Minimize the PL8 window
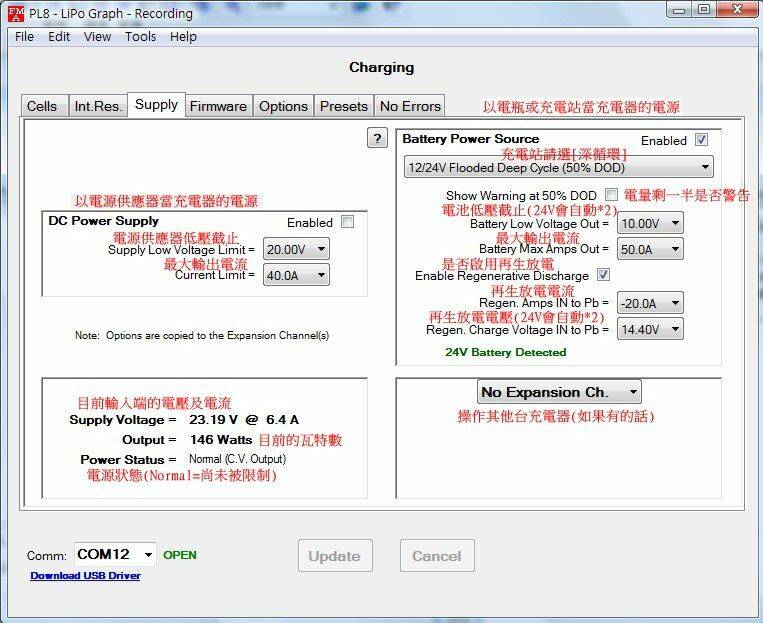Screen dimensions: 763x623 [680, 10]
